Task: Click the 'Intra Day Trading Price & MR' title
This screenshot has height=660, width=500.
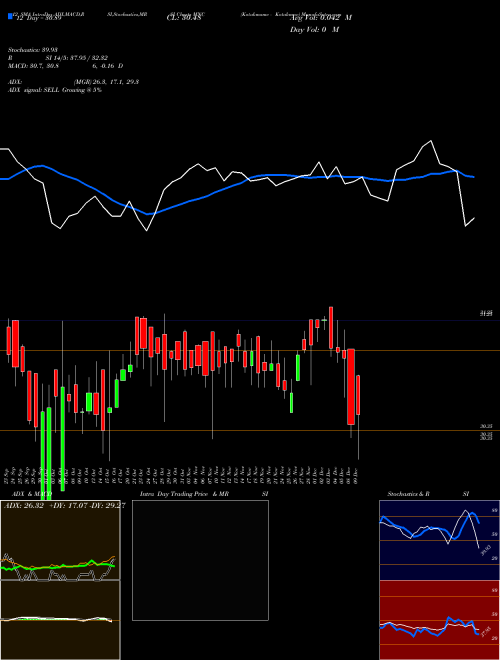Action: pyautogui.click(x=184, y=494)
